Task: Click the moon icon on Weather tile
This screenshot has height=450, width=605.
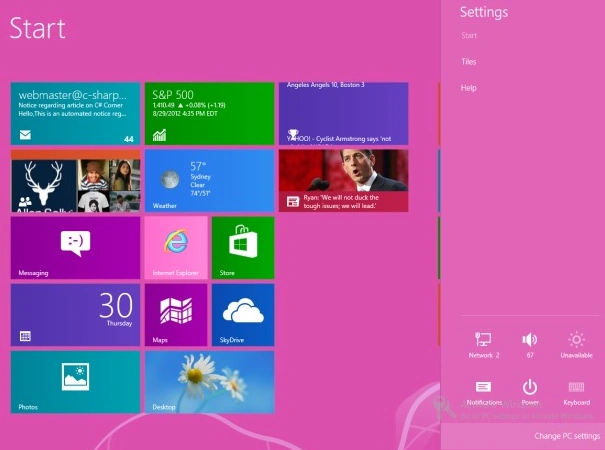Action: tap(170, 179)
